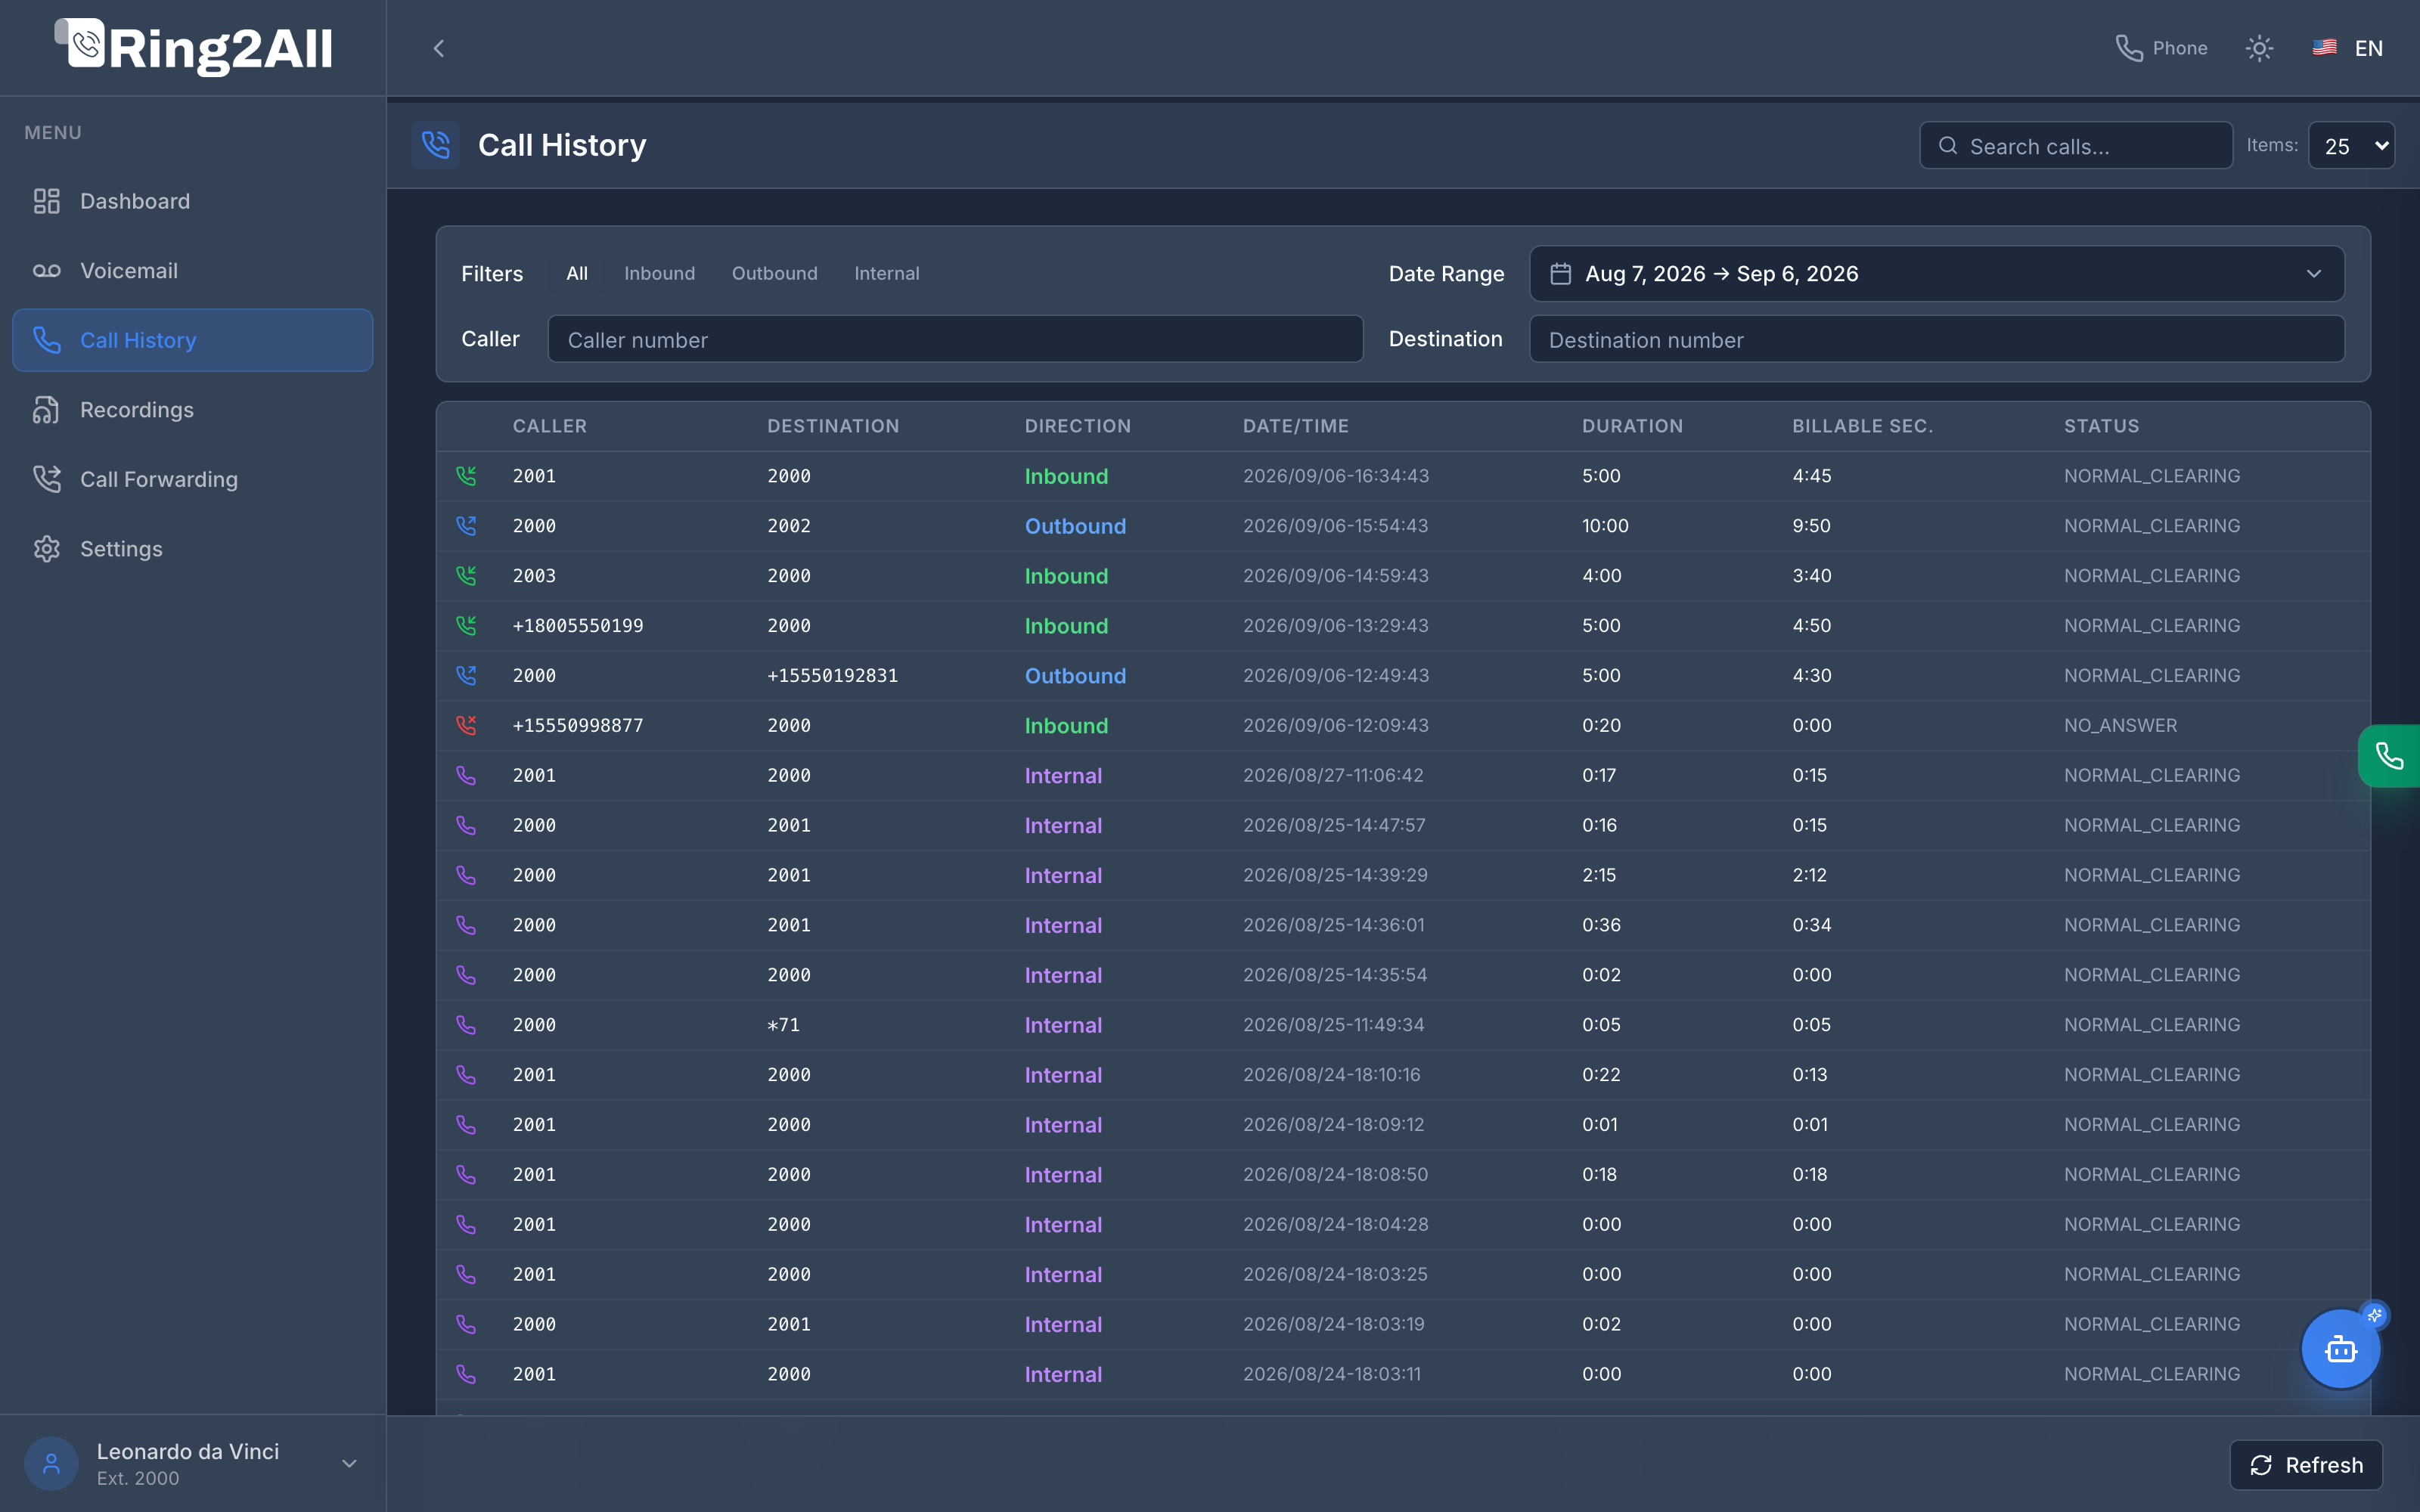This screenshot has width=2420, height=1512.
Task: Open the AI assistant robot button
Action: click(x=2341, y=1349)
